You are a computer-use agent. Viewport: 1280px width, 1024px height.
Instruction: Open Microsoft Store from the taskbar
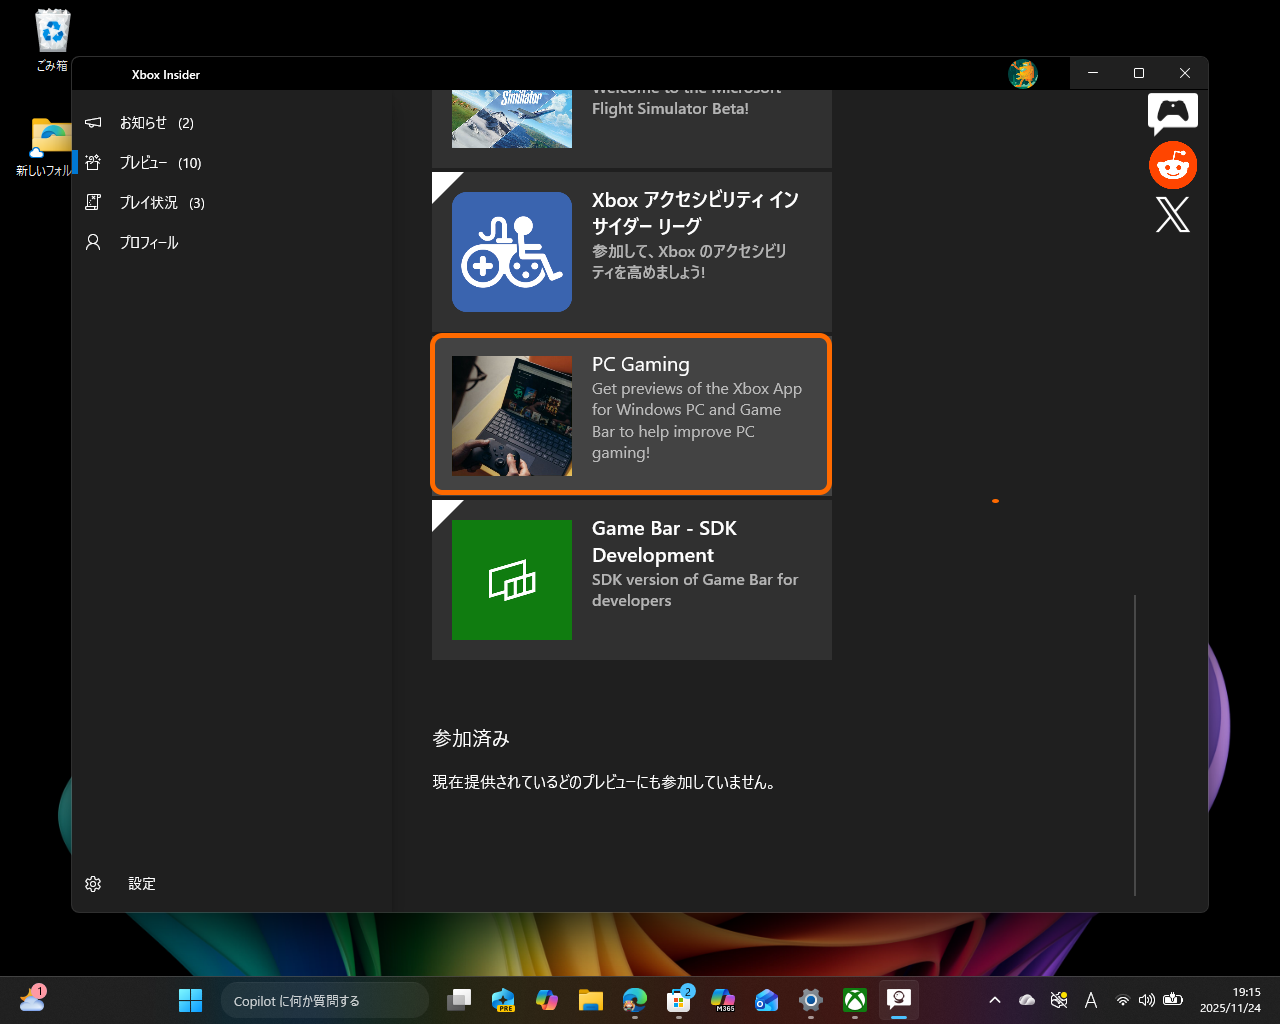tap(679, 1000)
